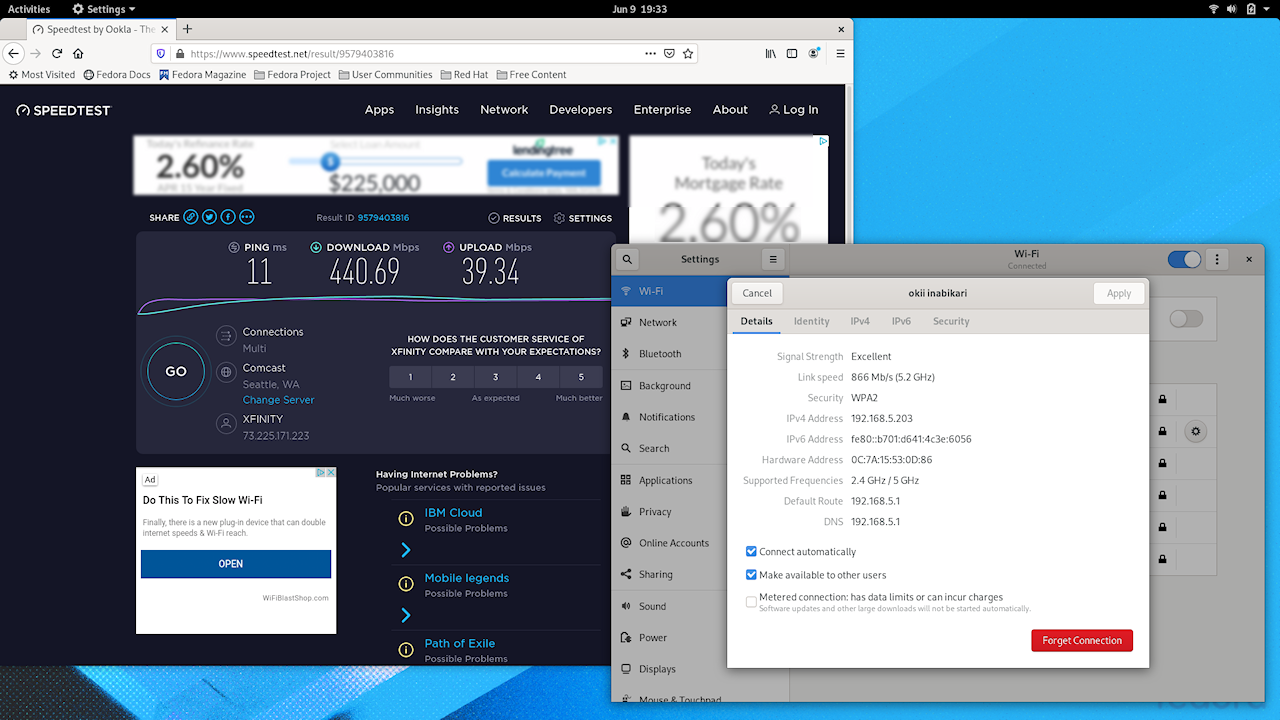The height and width of the screenshot is (720, 1280).
Task: Click the search icon in Settings header
Action: pos(627,259)
